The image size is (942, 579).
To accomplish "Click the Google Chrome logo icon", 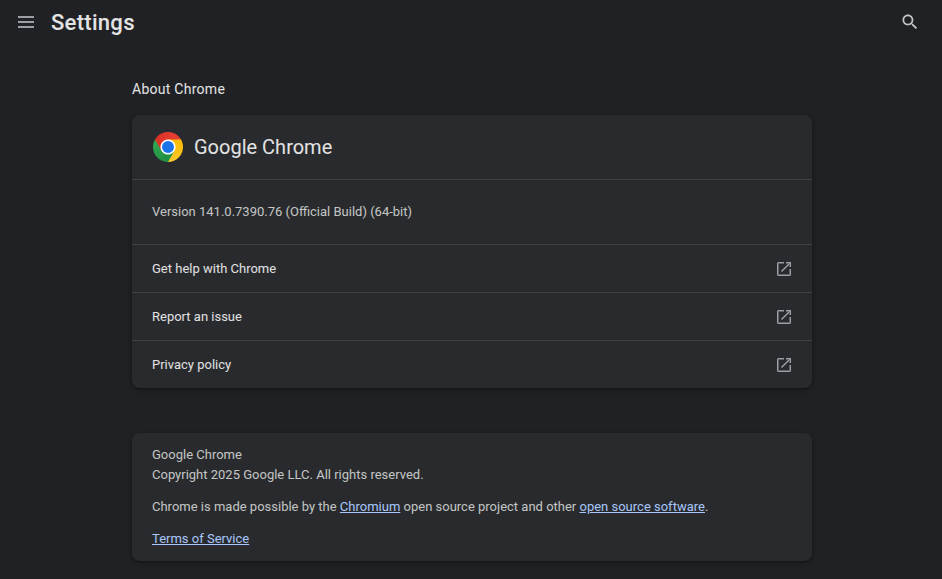I will coord(168,147).
